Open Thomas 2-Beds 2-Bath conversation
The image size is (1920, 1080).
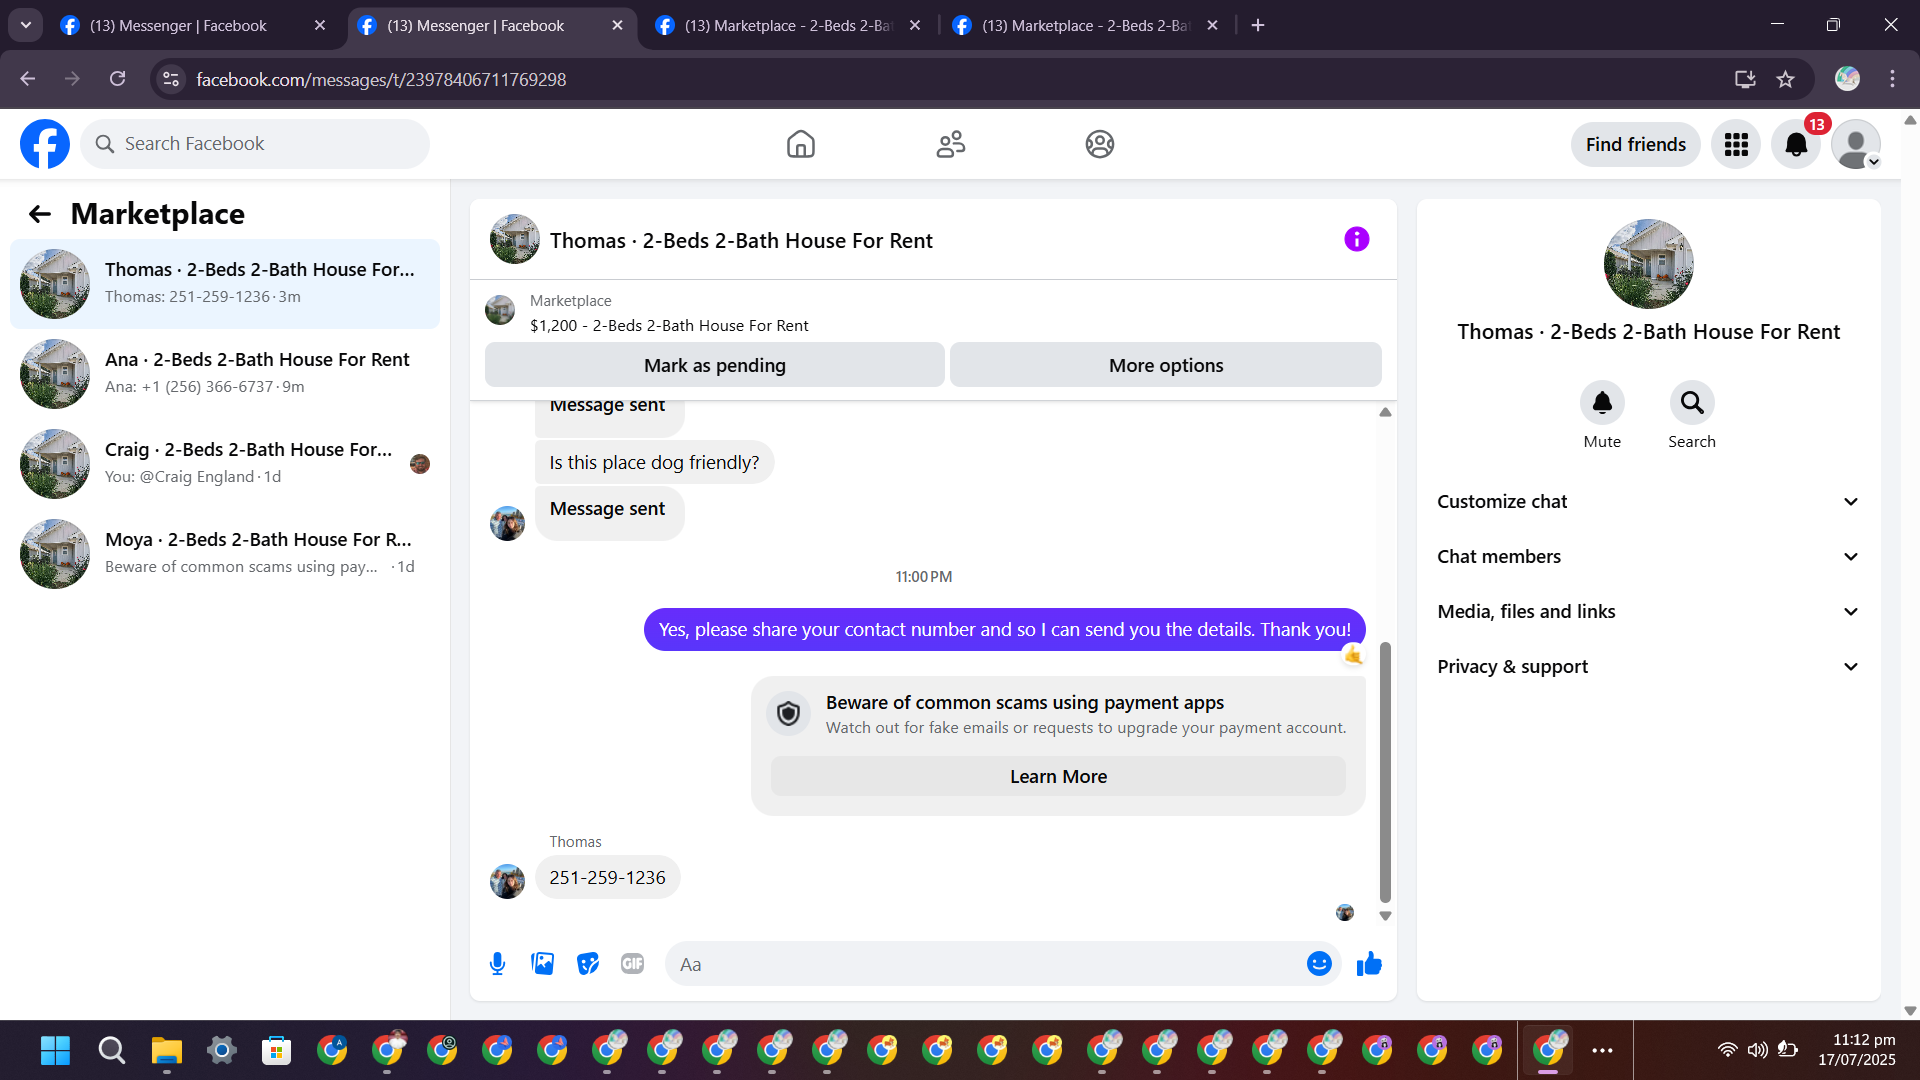pyautogui.click(x=225, y=284)
